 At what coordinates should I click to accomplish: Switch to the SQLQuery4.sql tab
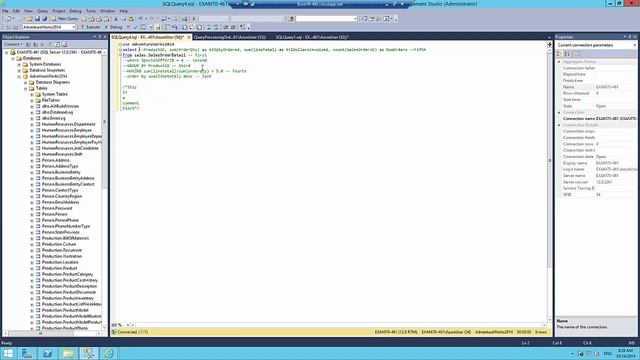tap(148, 37)
